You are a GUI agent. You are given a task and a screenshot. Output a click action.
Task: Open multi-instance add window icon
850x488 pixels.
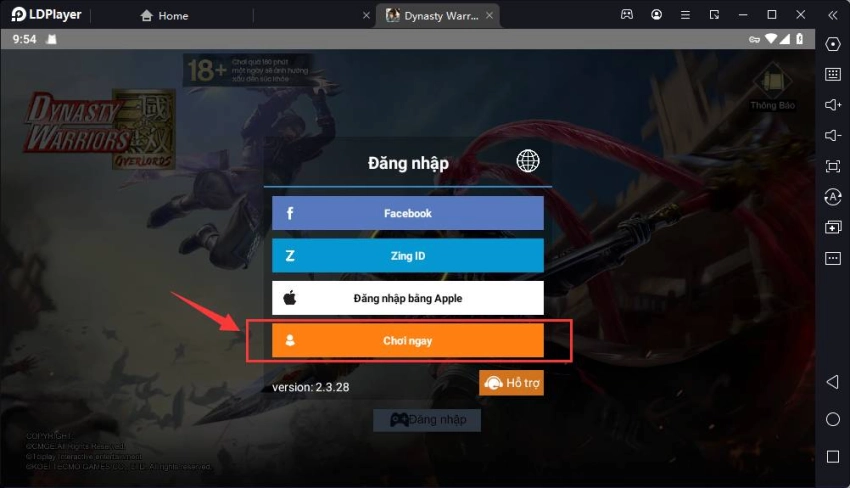pos(833,227)
